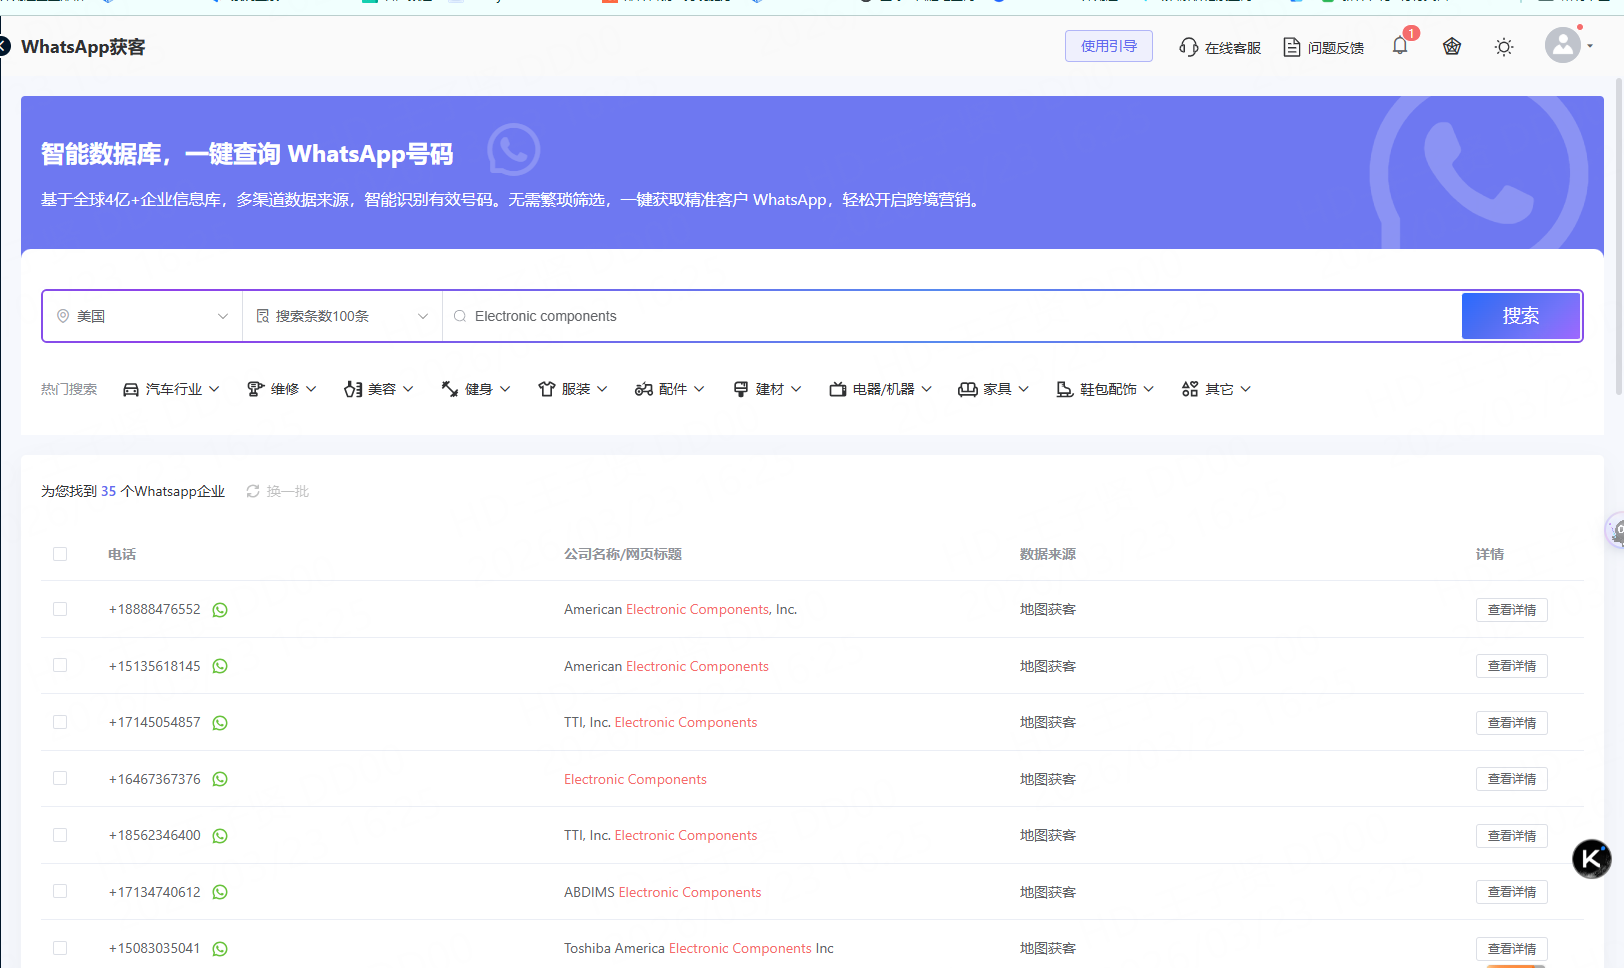1624x968 pixels.
Task: Expand the 汽车行业 hot search category
Action: 171,389
